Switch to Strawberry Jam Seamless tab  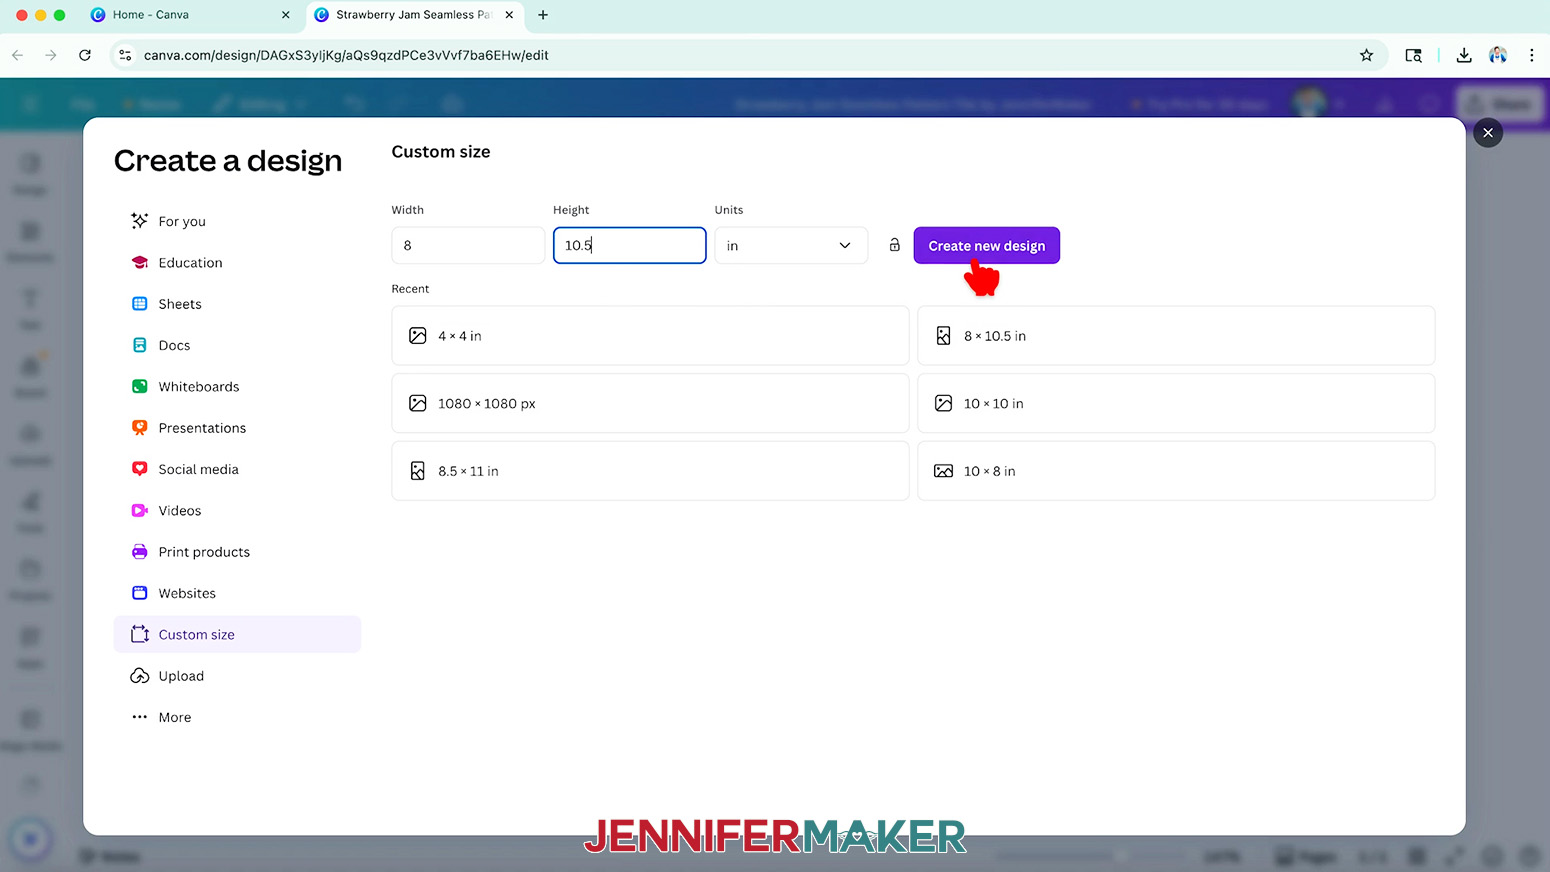coord(413,15)
